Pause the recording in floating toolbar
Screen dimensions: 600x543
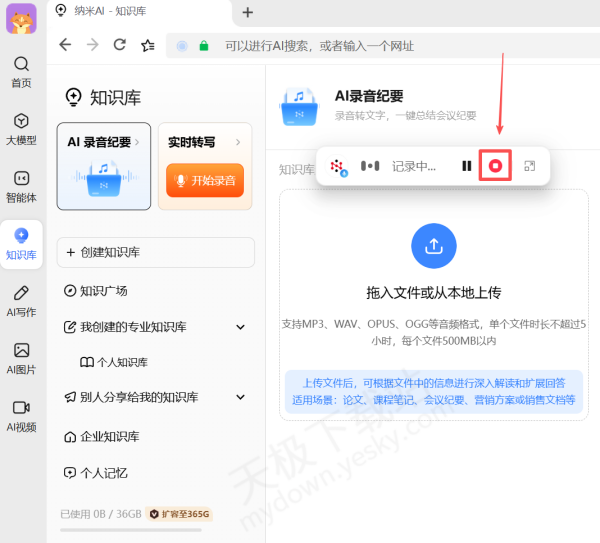coord(466,166)
